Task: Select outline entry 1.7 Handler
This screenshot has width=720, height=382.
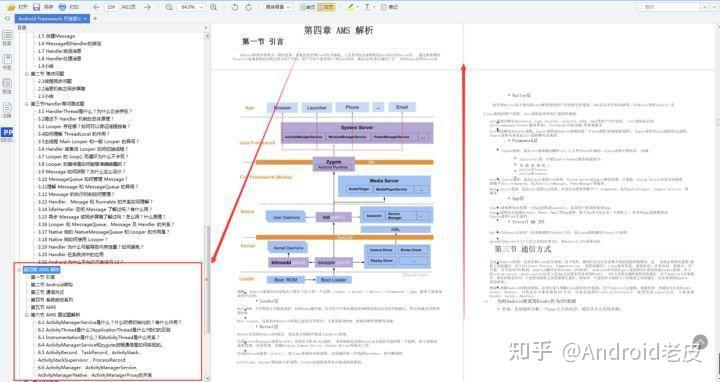Action: click(x=59, y=51)
